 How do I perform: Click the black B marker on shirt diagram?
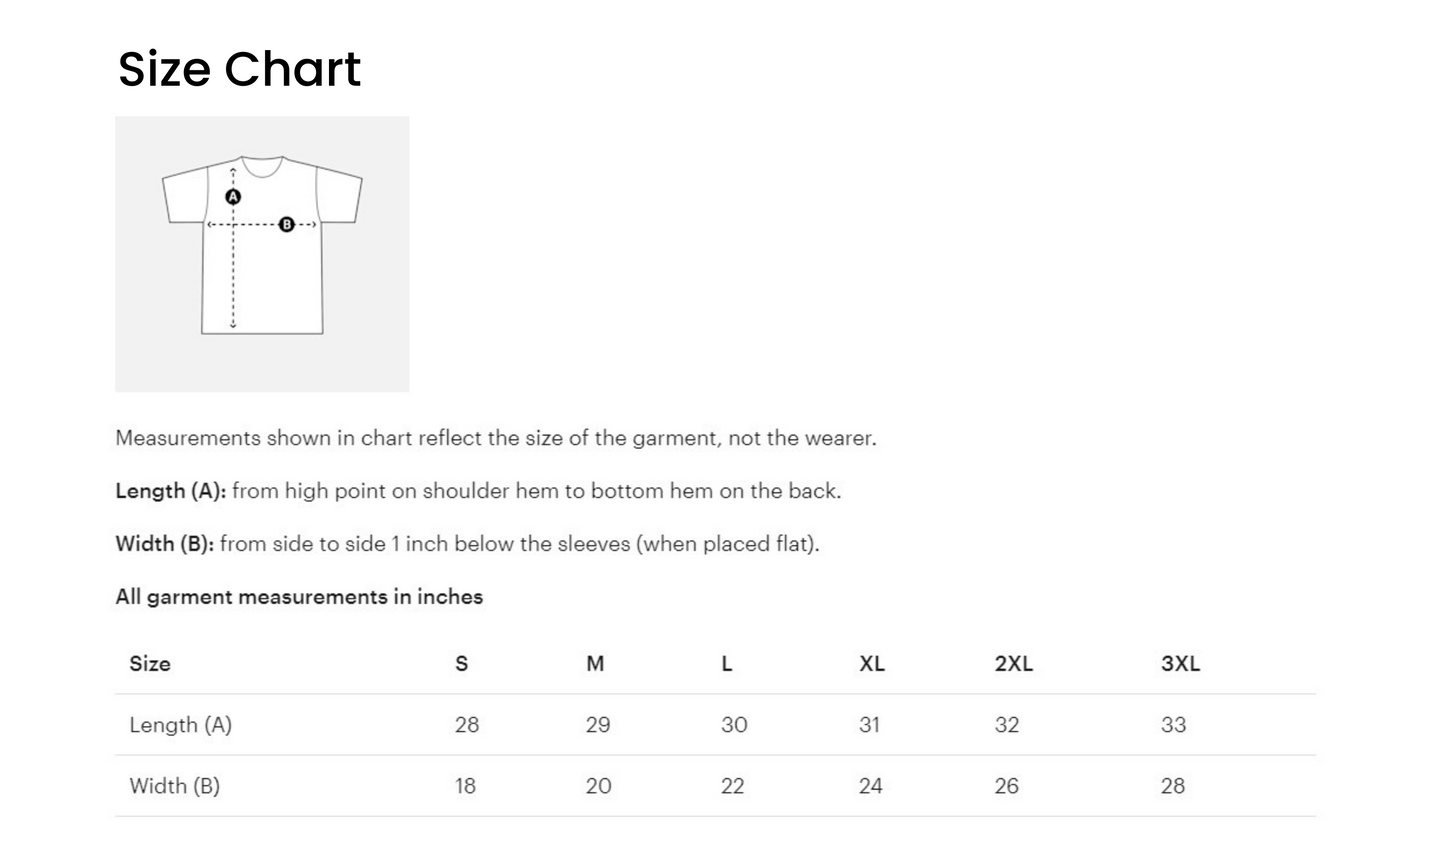point(287,224)
